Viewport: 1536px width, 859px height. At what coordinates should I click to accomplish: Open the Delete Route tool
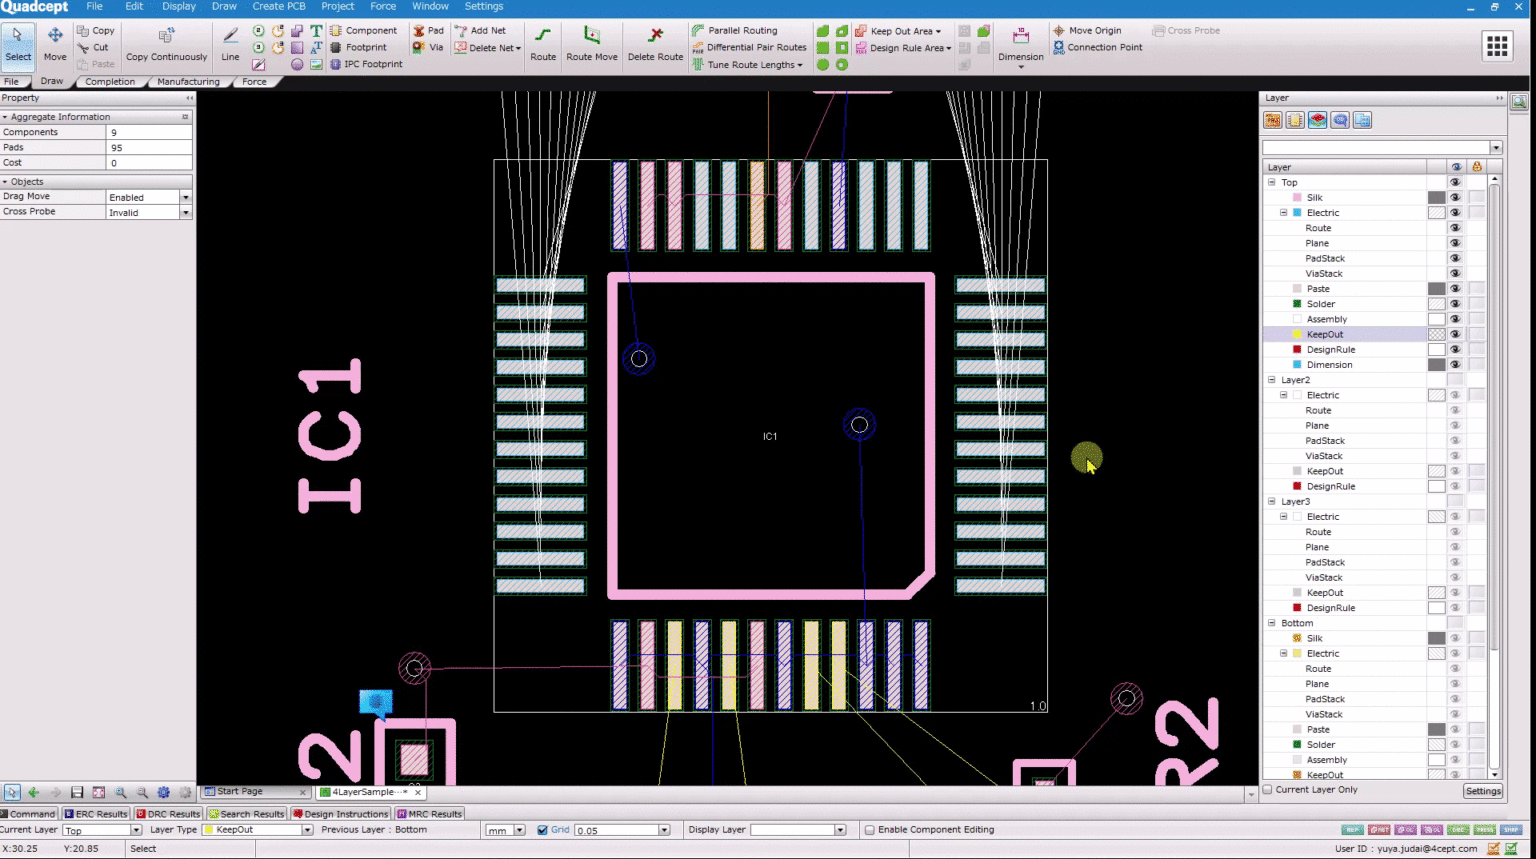pyautogui.click(x=655, y=42)
